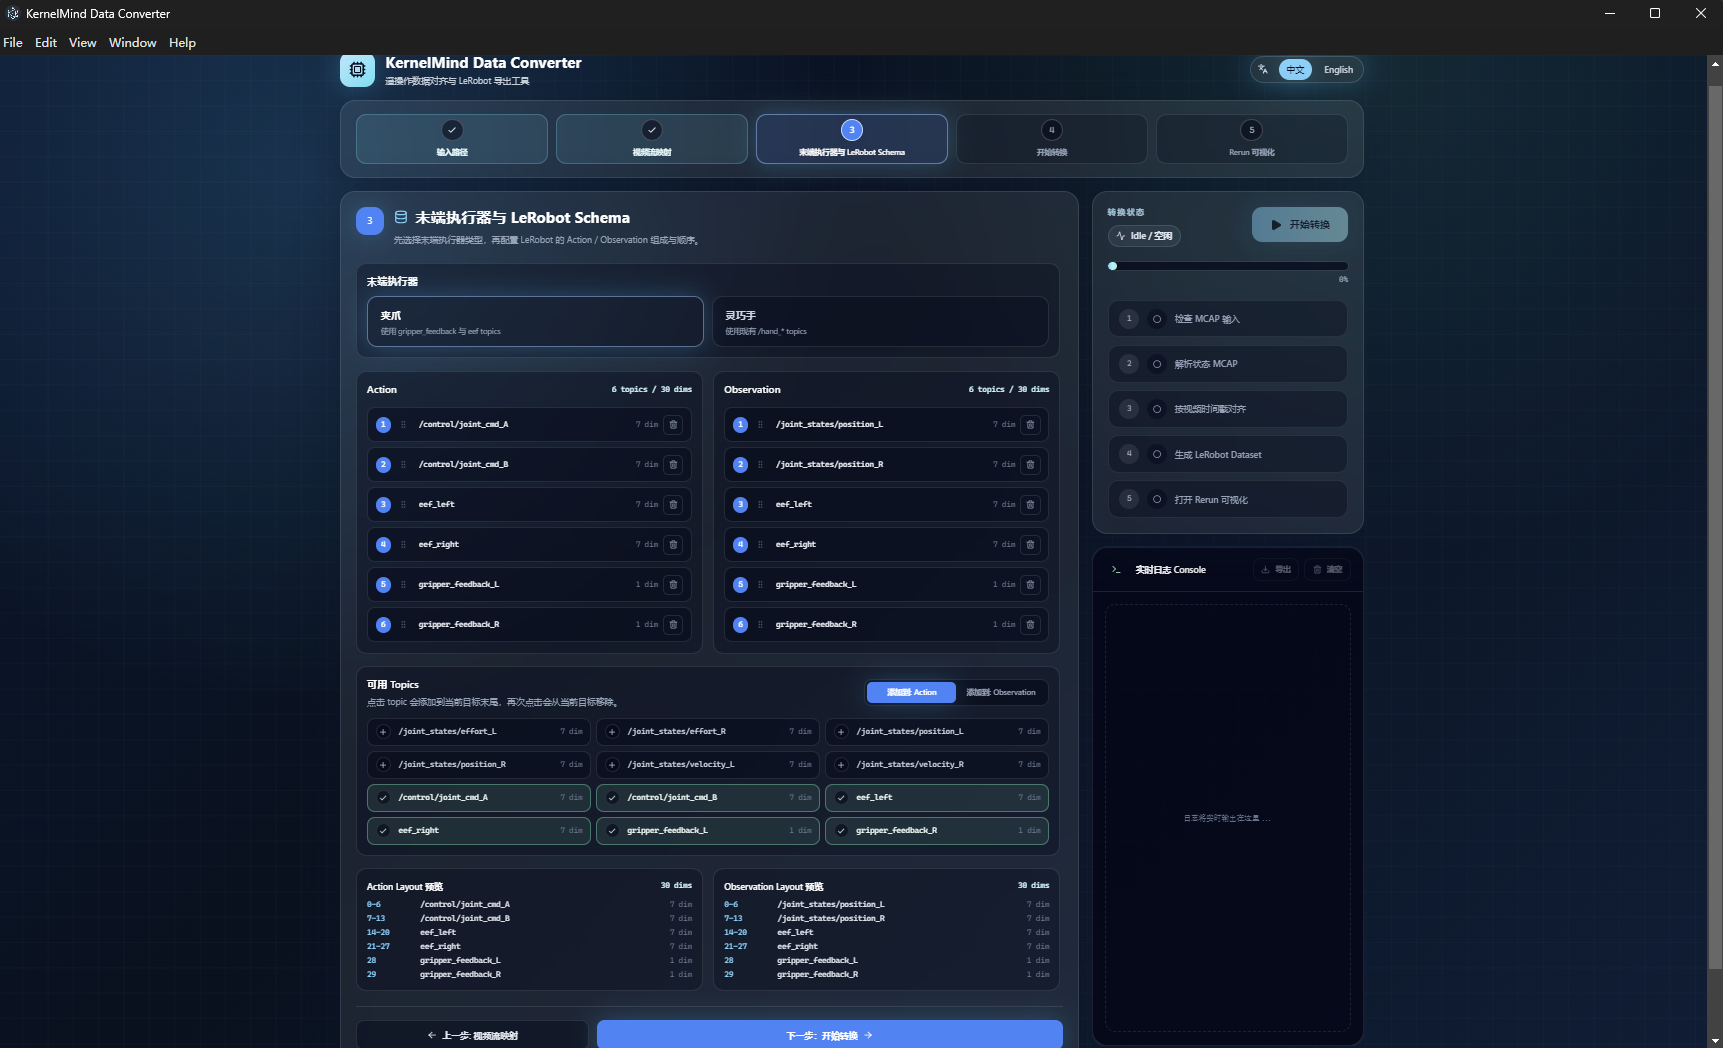Click the terminal icon beside 实时日志 Console
Viewport: 1723px width, 1048px height.
1116,570
